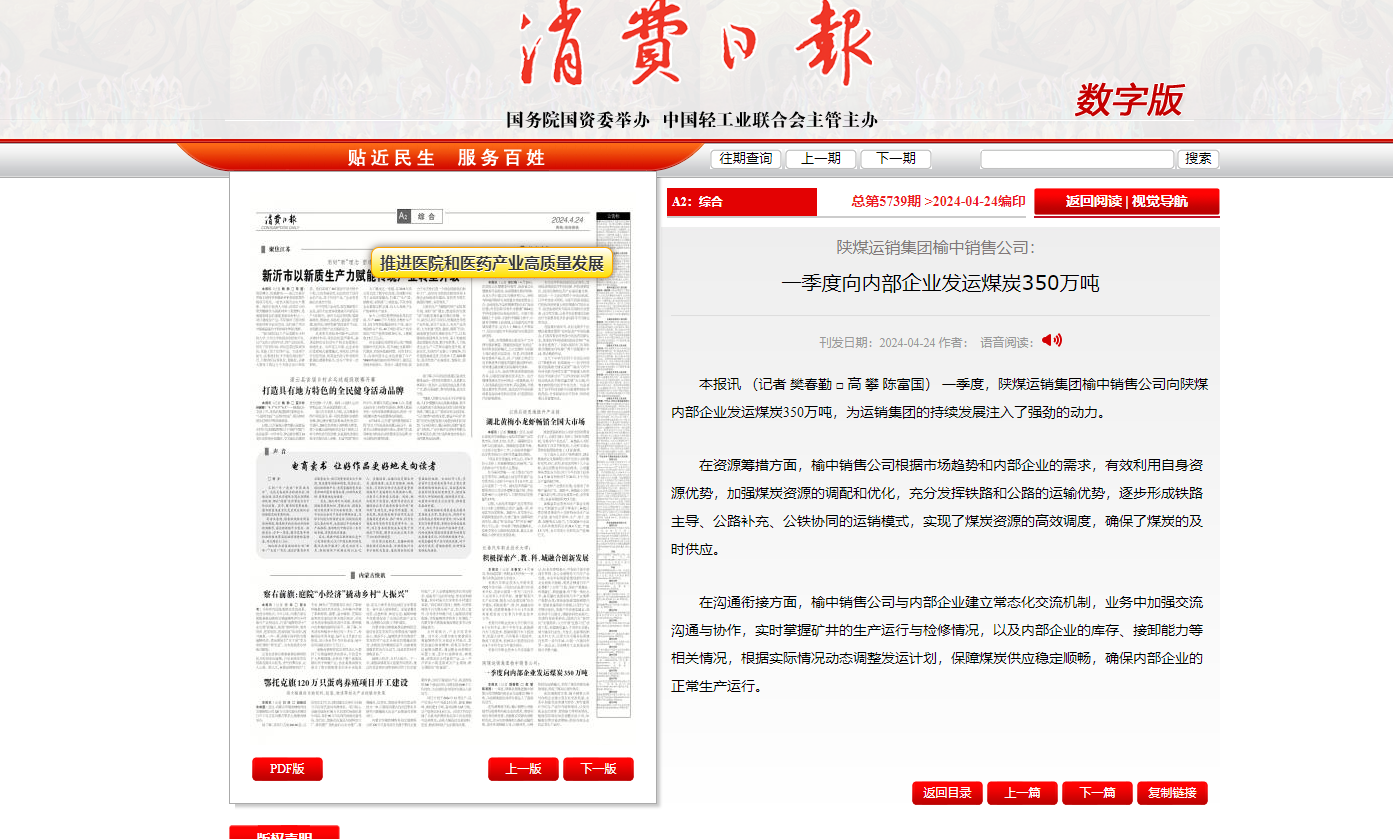The image size is (1393, 839).
Task: Click the 语音阅读: label
Action: pyautogui.click(x=1007, y=342)
